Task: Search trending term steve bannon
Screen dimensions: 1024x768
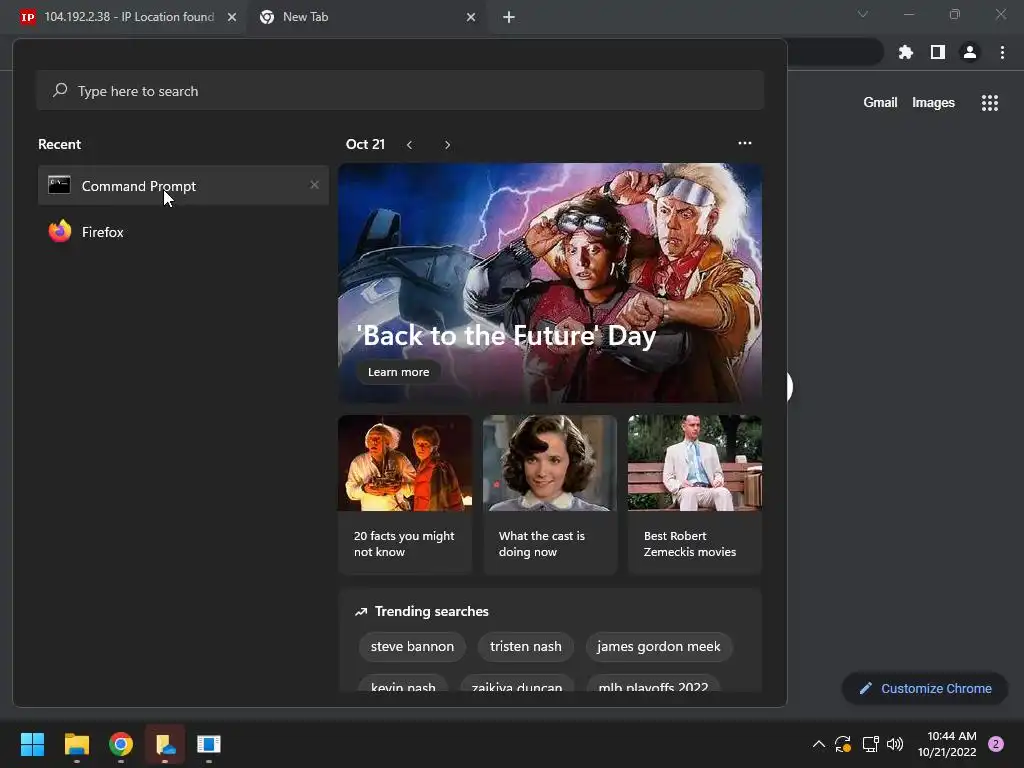Action: [412, 647]
